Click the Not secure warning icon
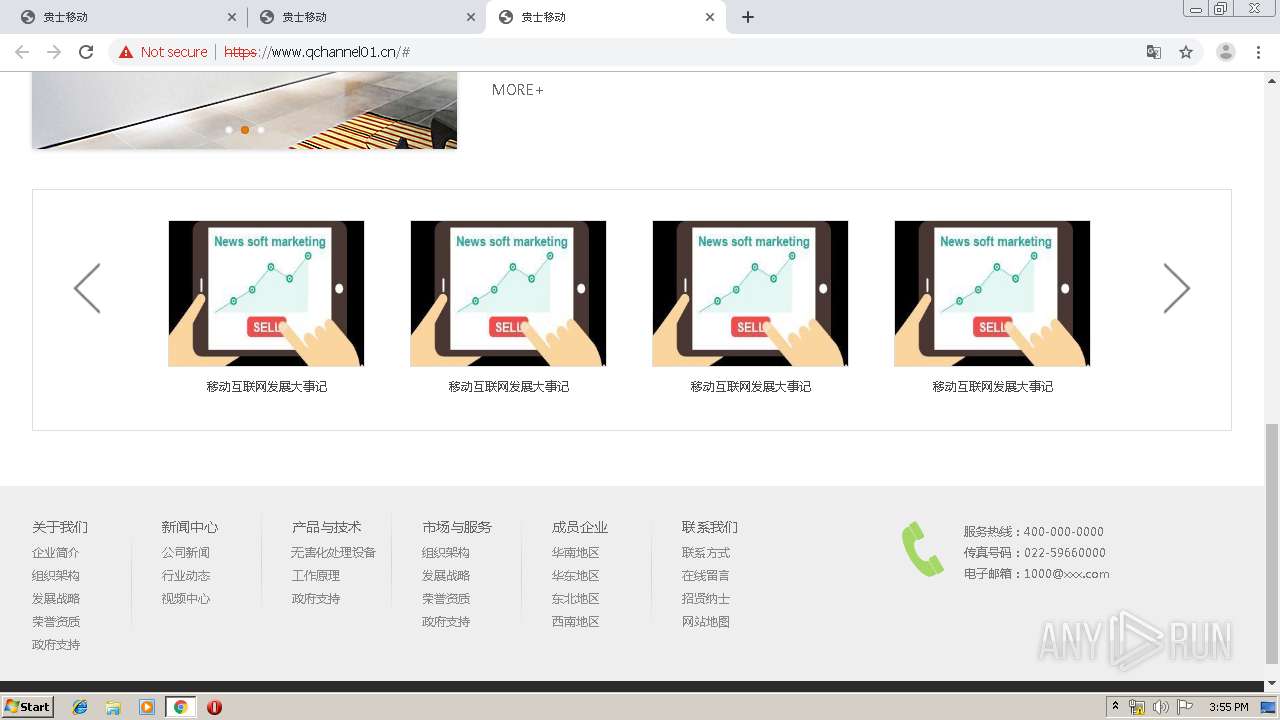 coord(126,52)
